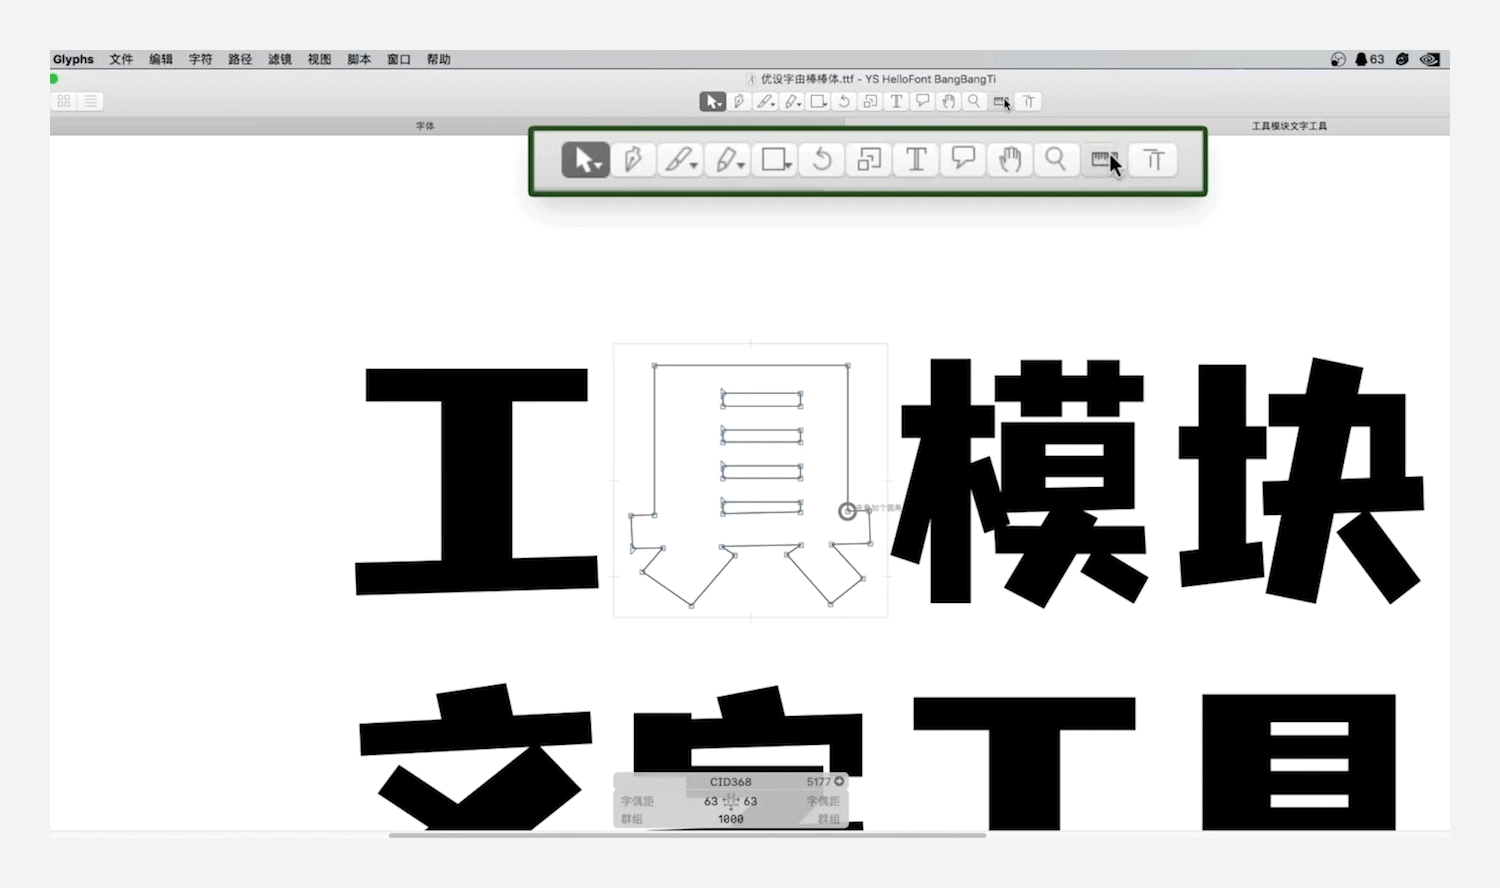This screenshot has height=888, width=1500.
Task: Open the 滤镜 menu
Action: (x=280, y=59)
